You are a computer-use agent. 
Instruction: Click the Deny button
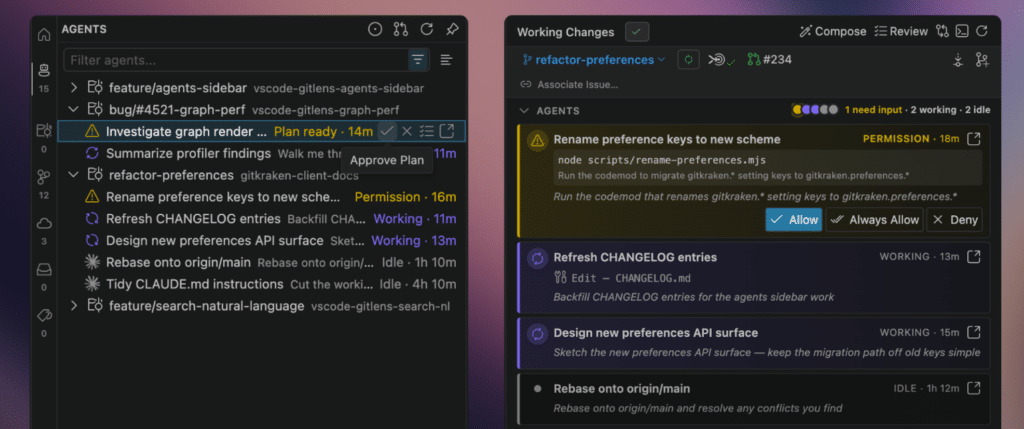click(954, 220)
